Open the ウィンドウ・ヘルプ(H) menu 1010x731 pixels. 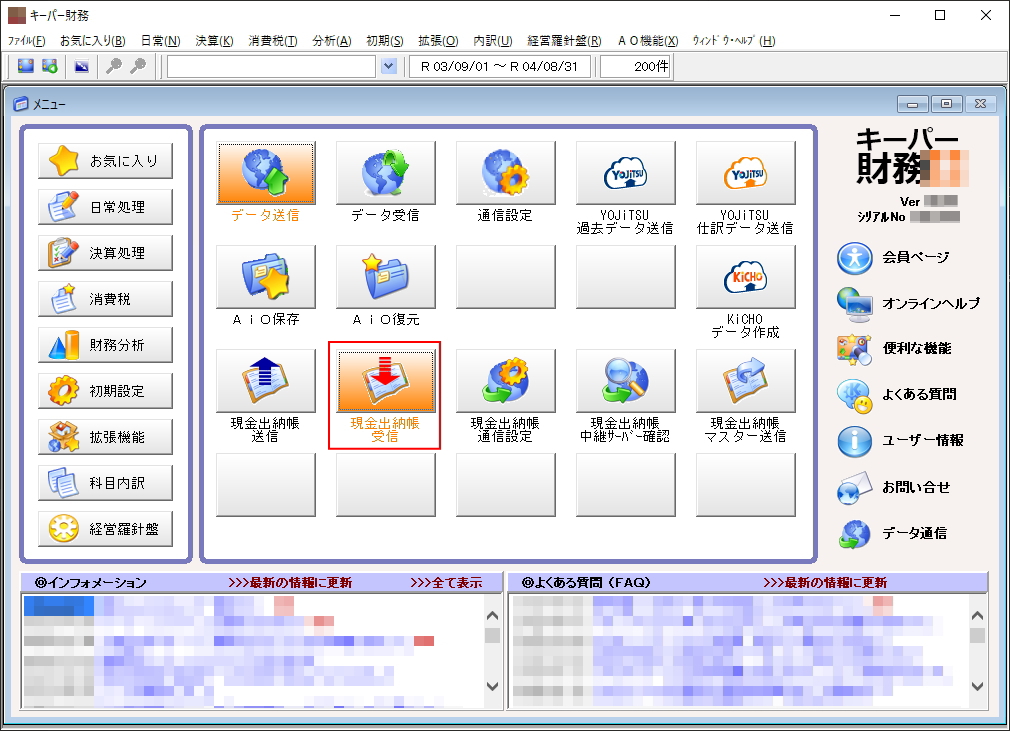click(734, 41)
